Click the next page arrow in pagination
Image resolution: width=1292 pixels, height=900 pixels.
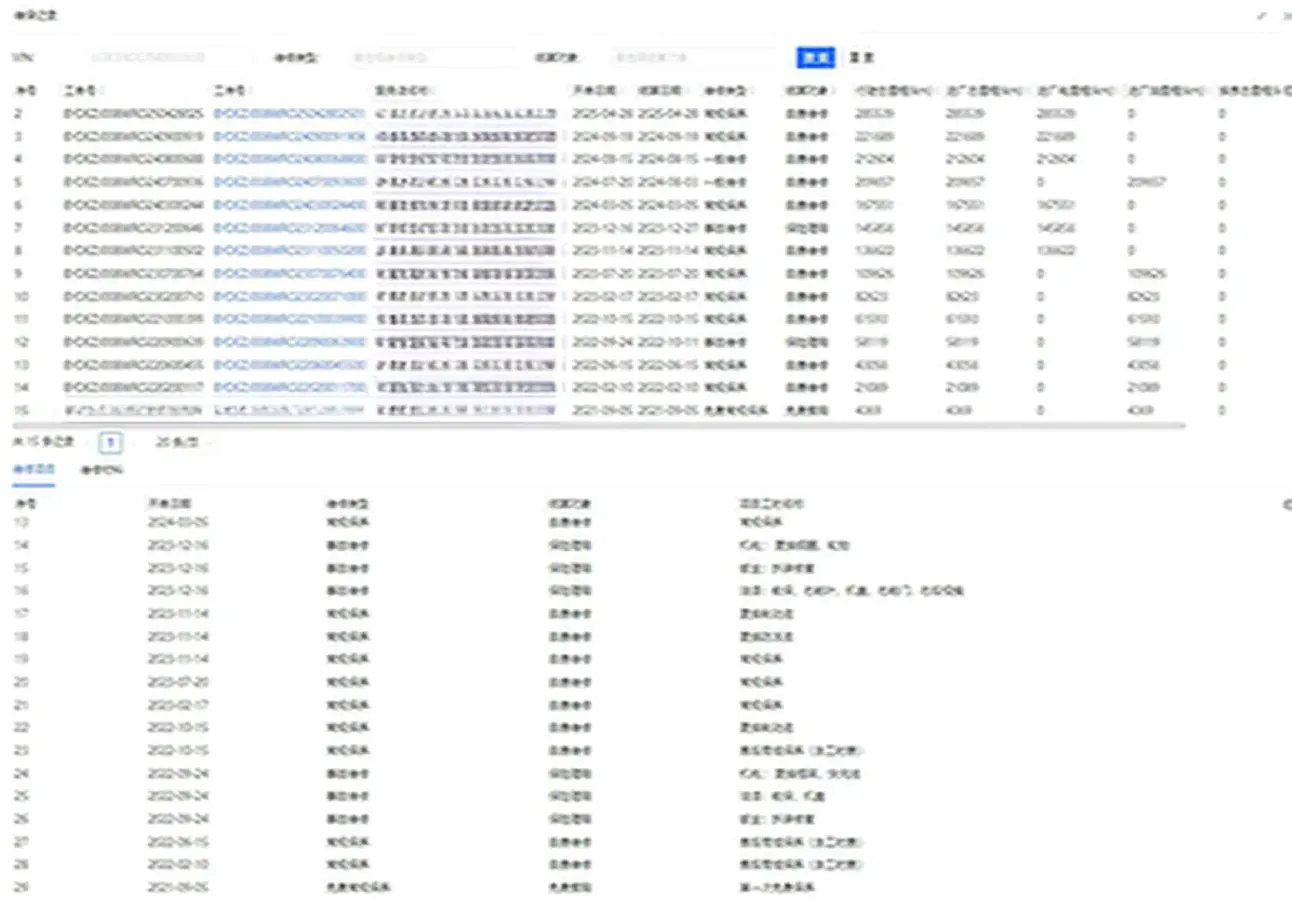[x=134, y=442]
